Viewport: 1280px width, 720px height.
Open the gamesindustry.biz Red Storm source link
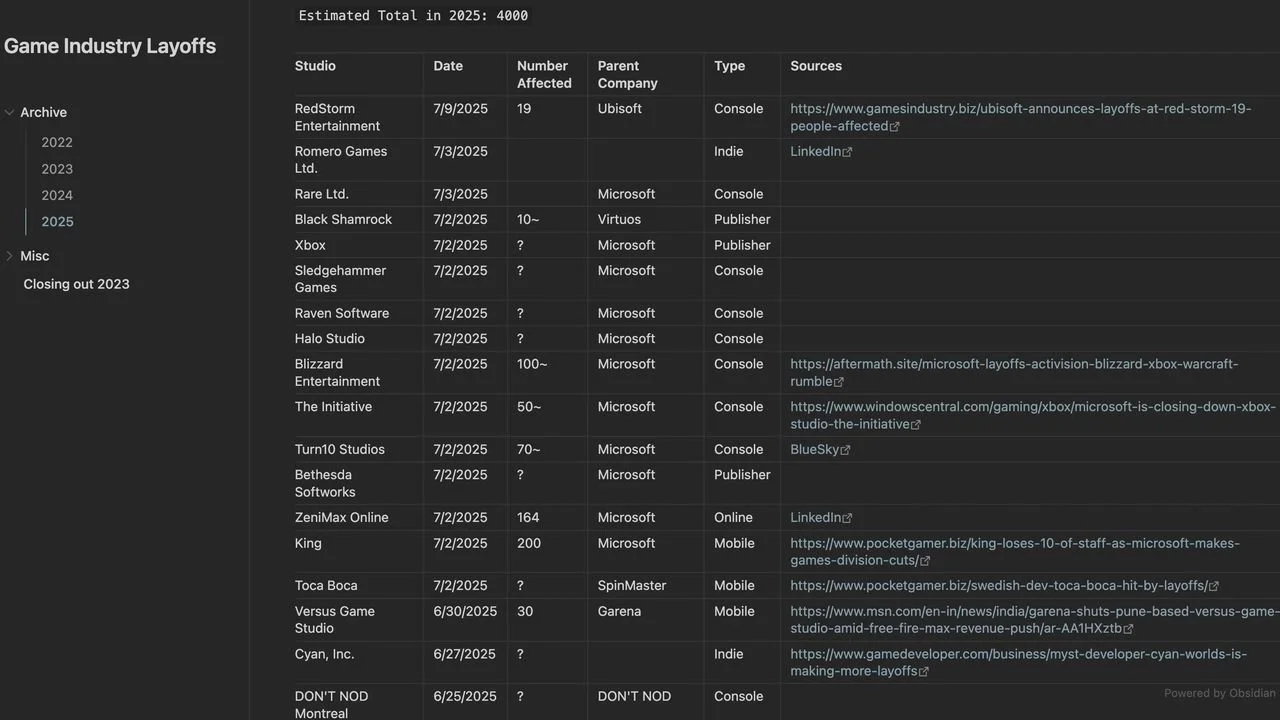coord(1021,118)
